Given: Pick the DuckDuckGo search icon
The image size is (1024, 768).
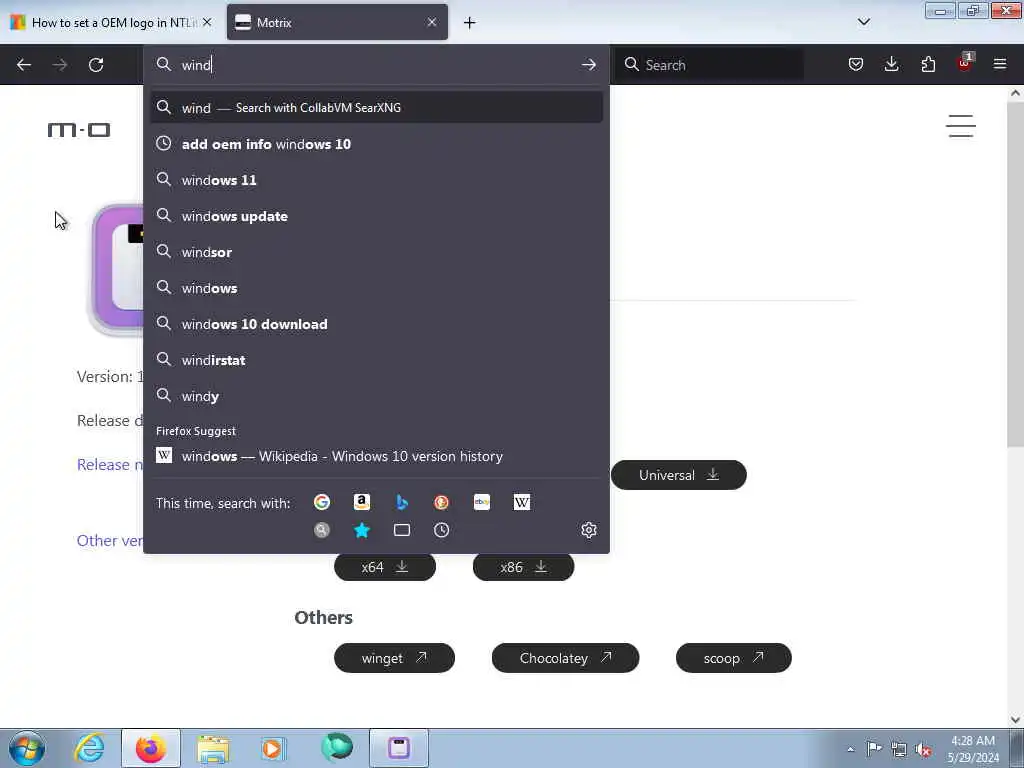Looking at the screenshot, I should pyautogui.click(x=441, y=502).
